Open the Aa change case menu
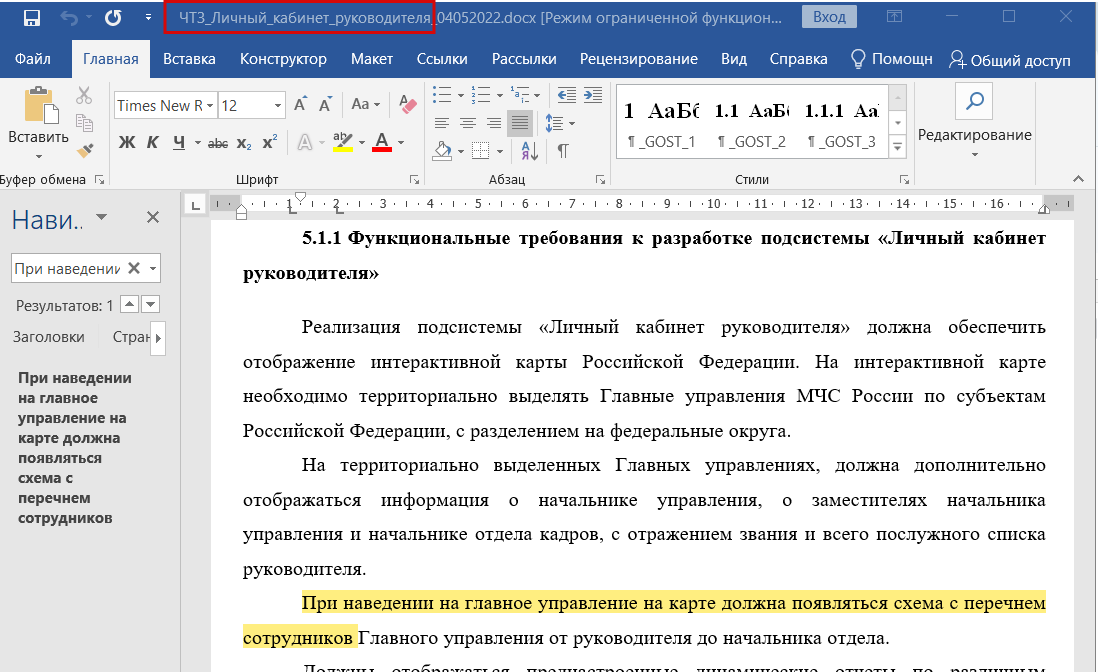 [365, 104]
